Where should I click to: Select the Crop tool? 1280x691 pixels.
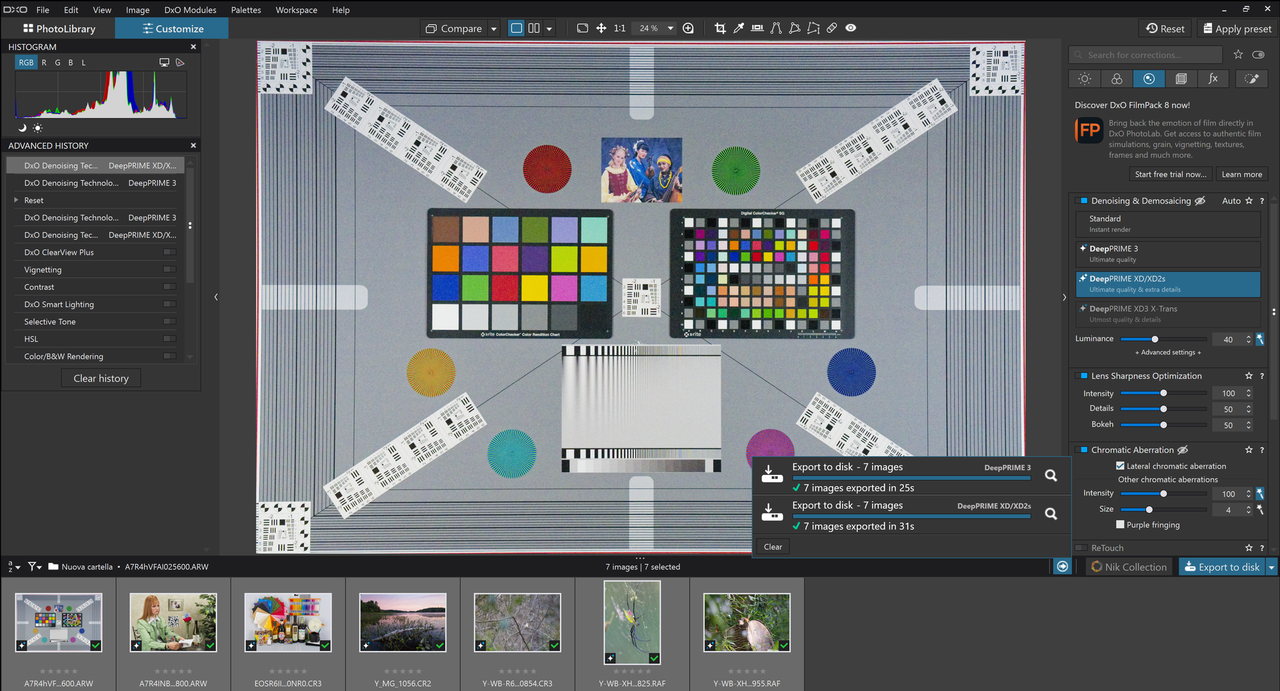[720, 28]
